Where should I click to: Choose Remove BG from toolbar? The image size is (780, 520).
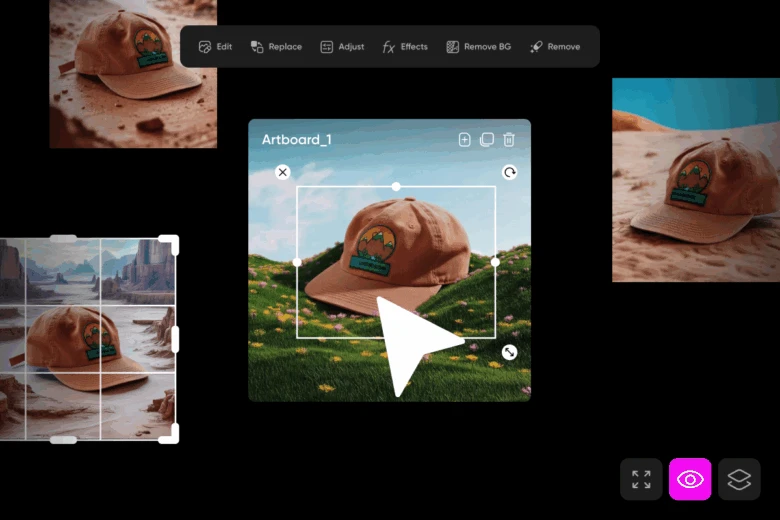point(478,47)
